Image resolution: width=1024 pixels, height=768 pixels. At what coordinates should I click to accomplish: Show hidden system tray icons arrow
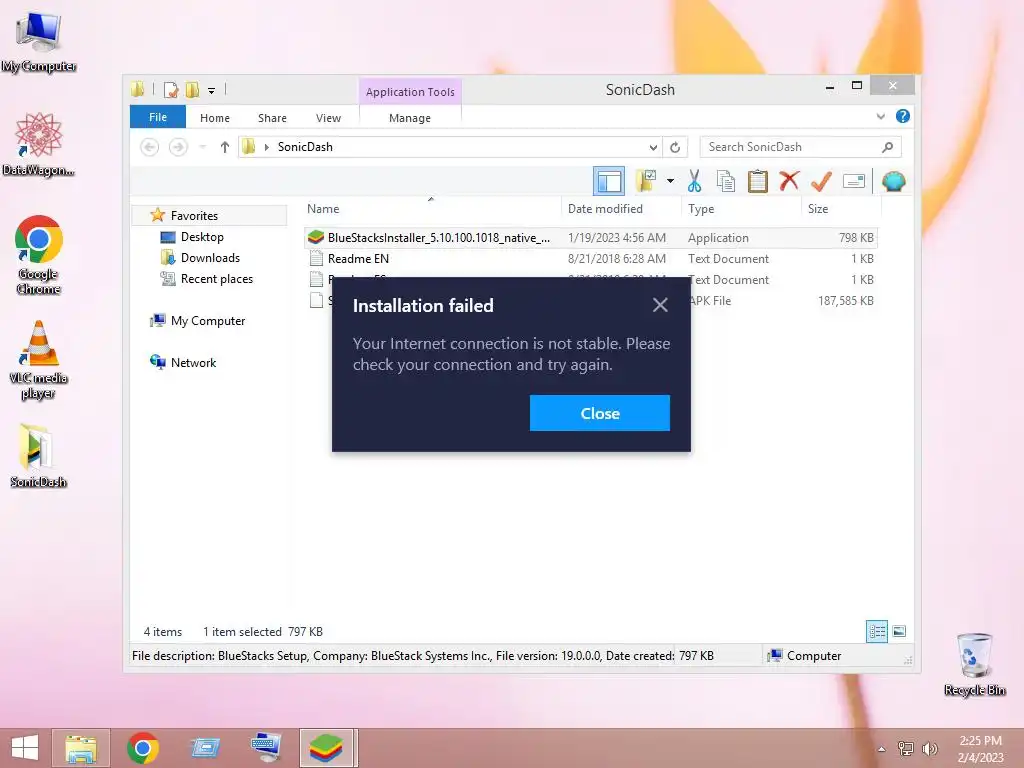coord(882,749)
